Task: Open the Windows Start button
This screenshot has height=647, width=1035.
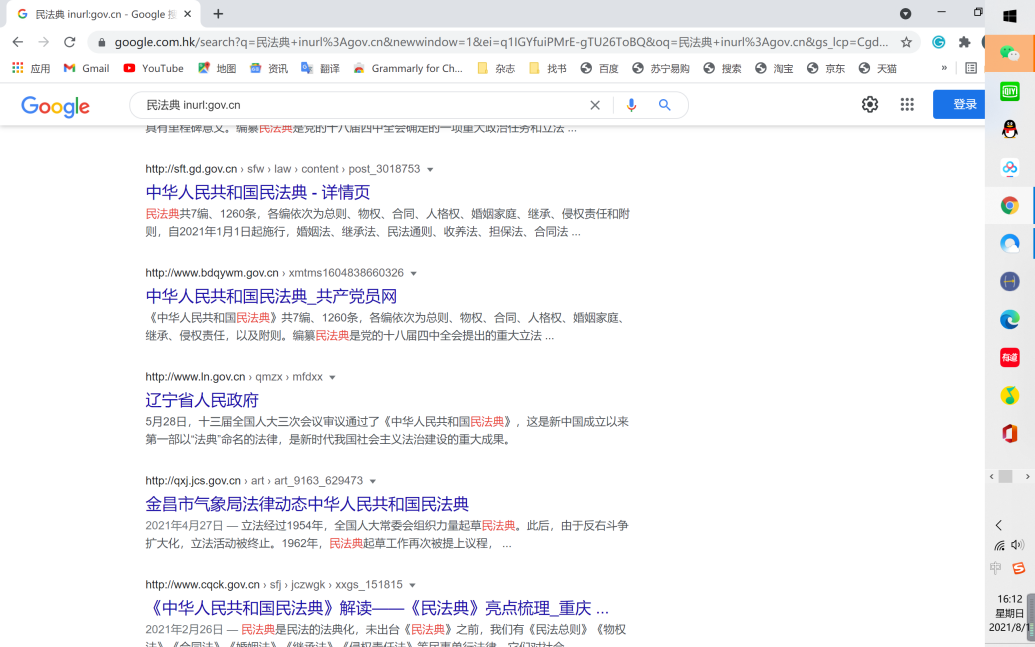Action: pyautogui.click(x=1009, y=16)
